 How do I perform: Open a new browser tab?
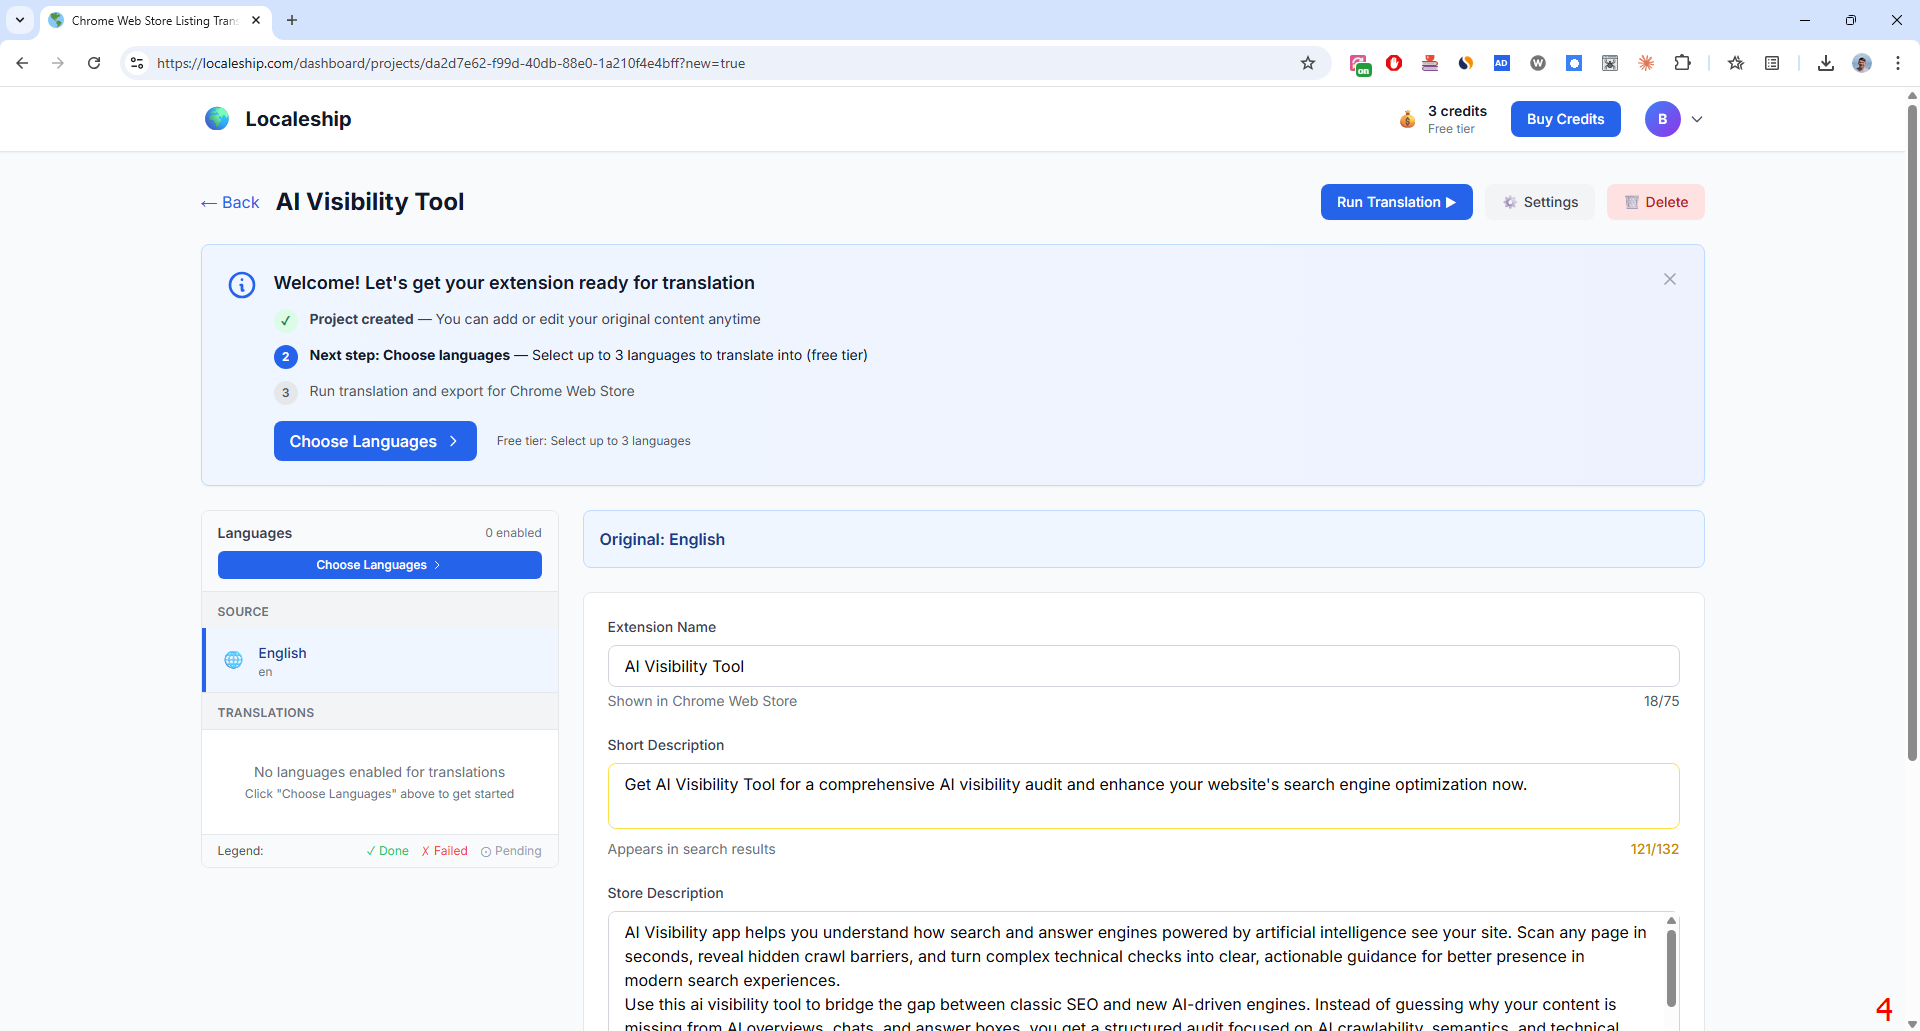292,20
